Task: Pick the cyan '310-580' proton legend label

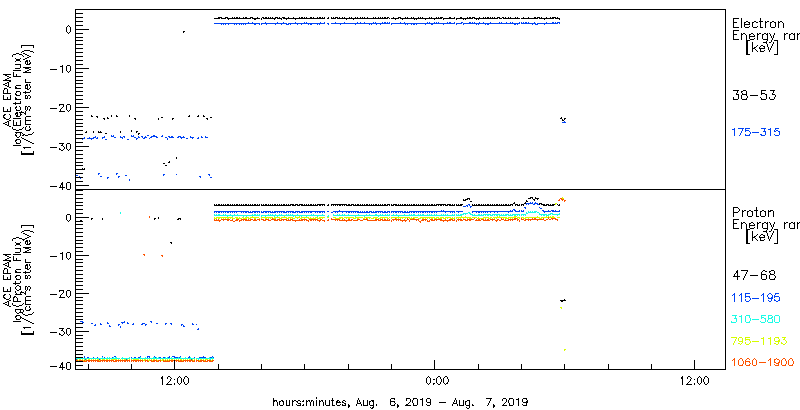Action: [756, 320]
